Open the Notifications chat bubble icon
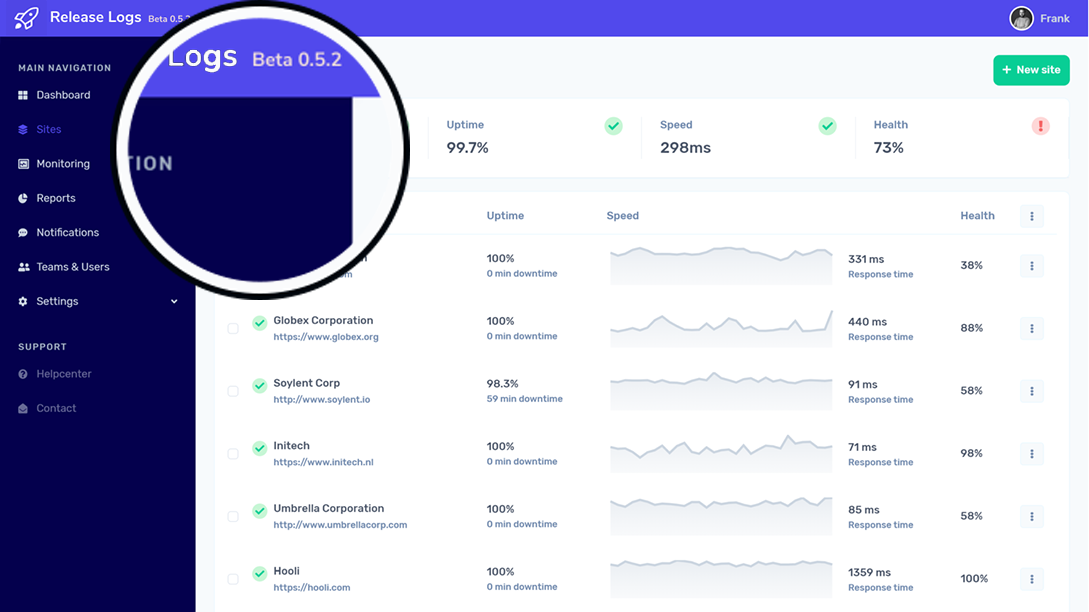The height and width of the screenshot is (612, 1089). click(x=23, y=233)
